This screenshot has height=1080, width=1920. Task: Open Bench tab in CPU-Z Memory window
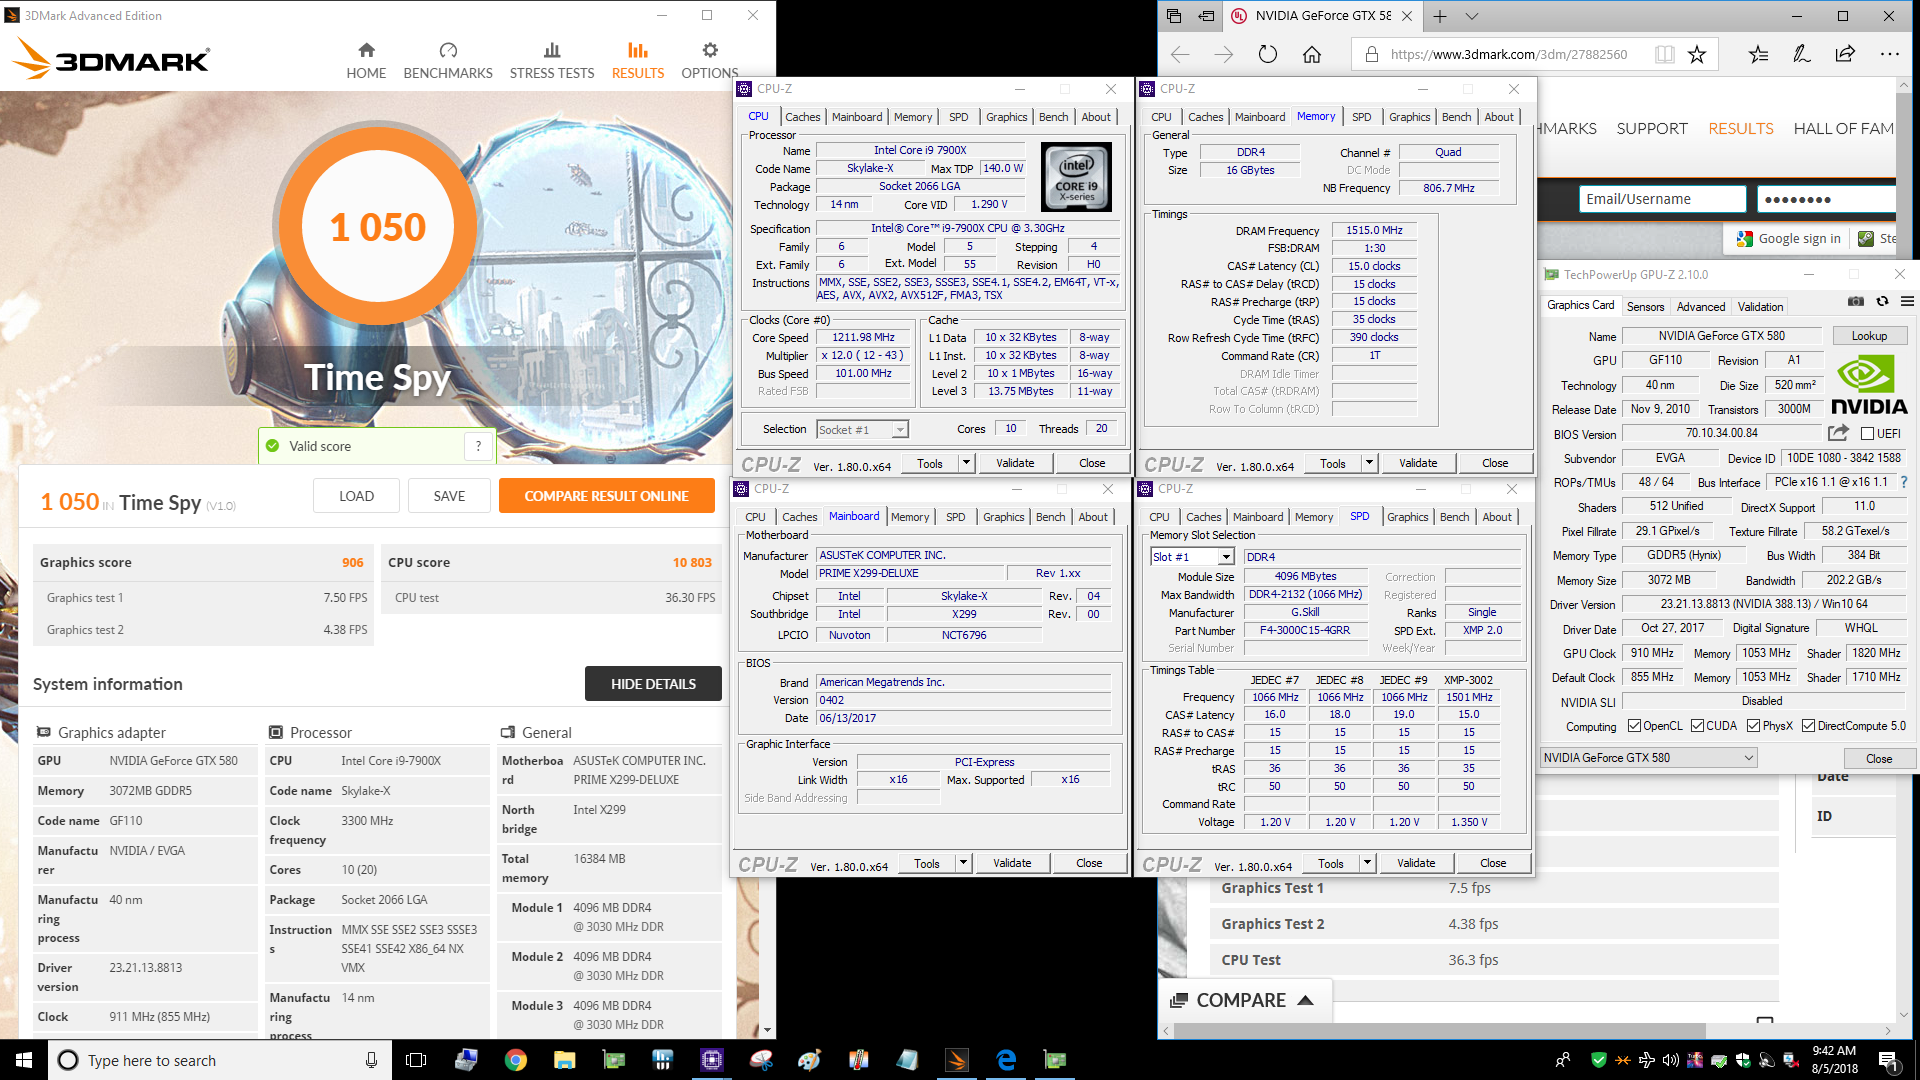[1456, 117]
